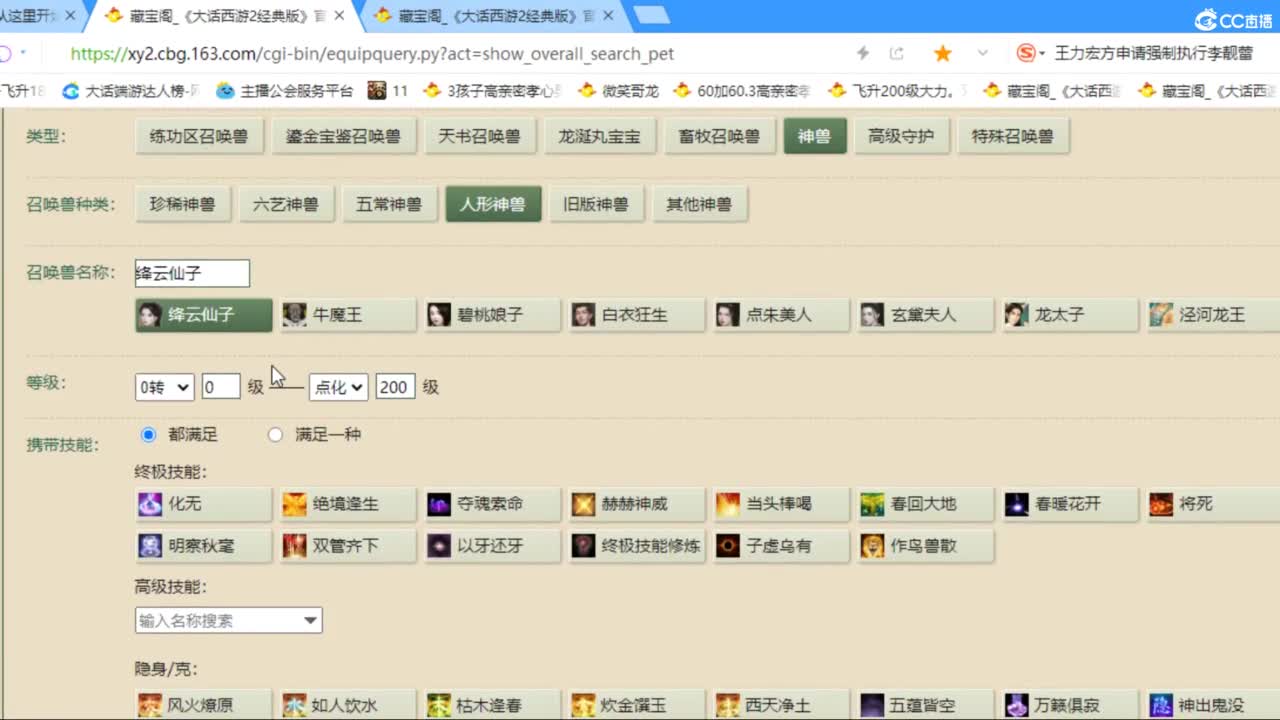The width and height of the screenshot is (1280, 720).
Task: Choose the 春回大地 ultimate skill
Action: [x=925, y=504]
